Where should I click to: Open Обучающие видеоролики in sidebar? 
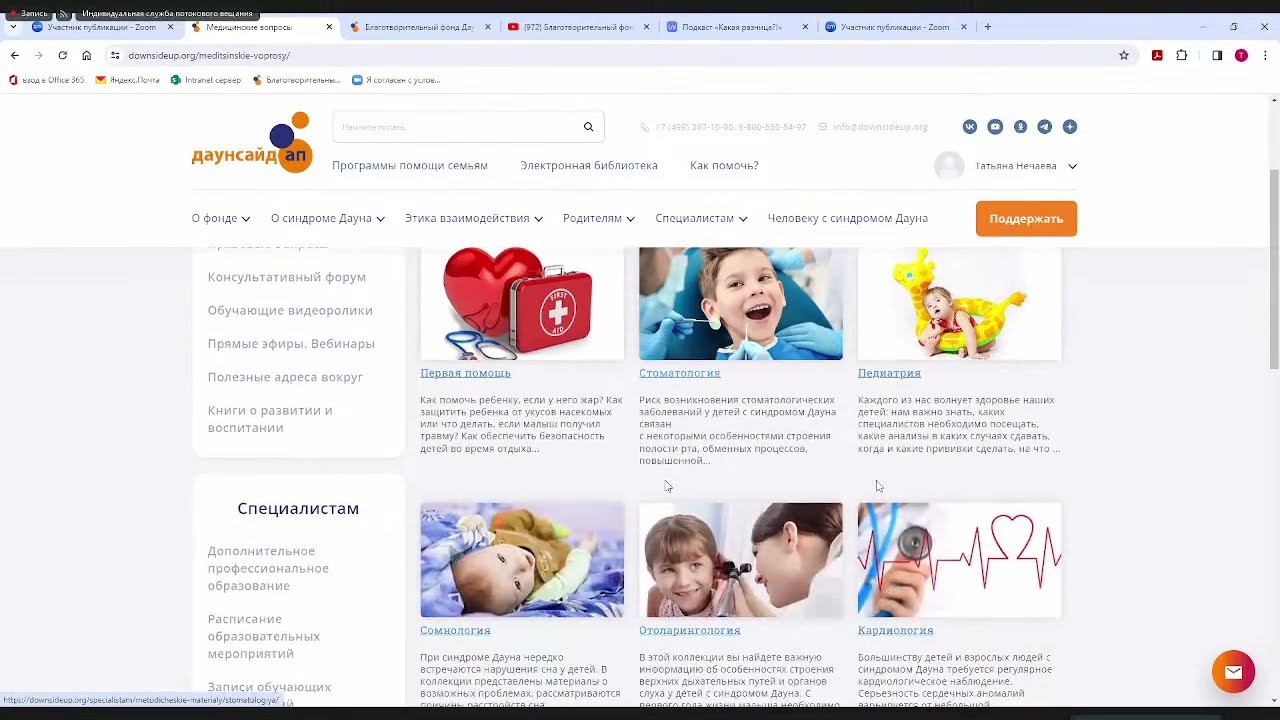point(290,310)
